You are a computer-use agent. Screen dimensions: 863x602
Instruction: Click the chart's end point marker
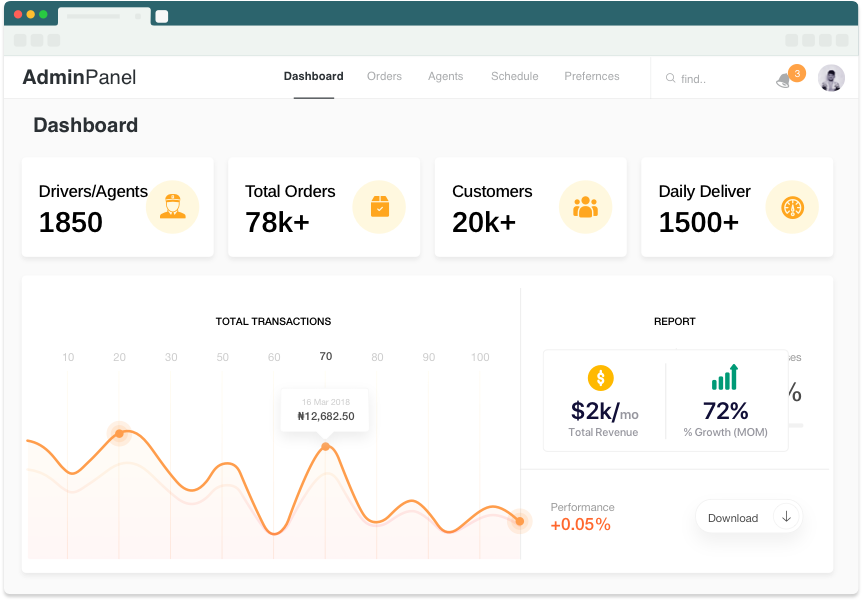[x=520, y=521]
